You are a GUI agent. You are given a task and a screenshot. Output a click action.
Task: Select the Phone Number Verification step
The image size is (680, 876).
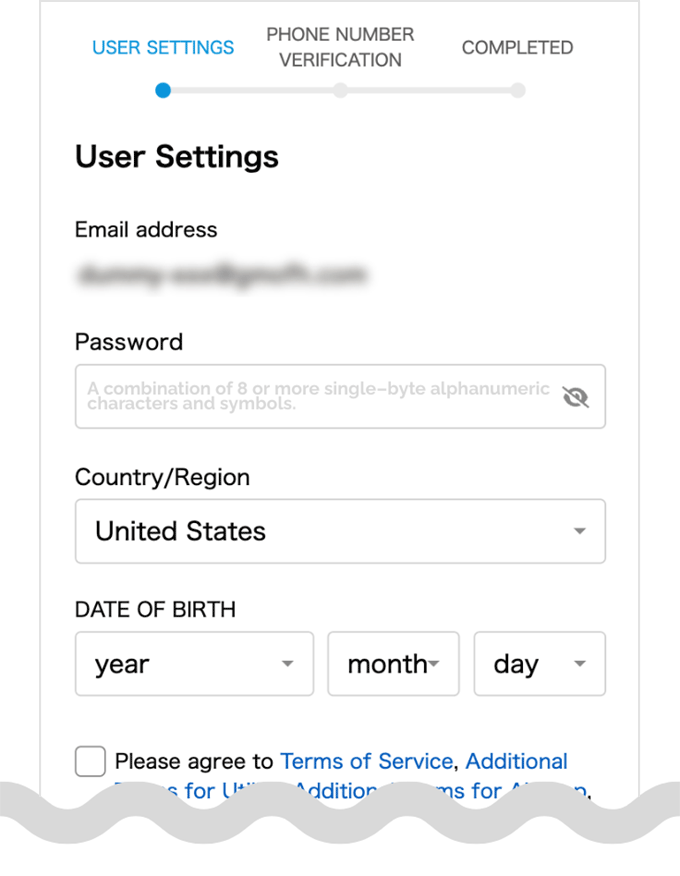click(x=340, y=47)
